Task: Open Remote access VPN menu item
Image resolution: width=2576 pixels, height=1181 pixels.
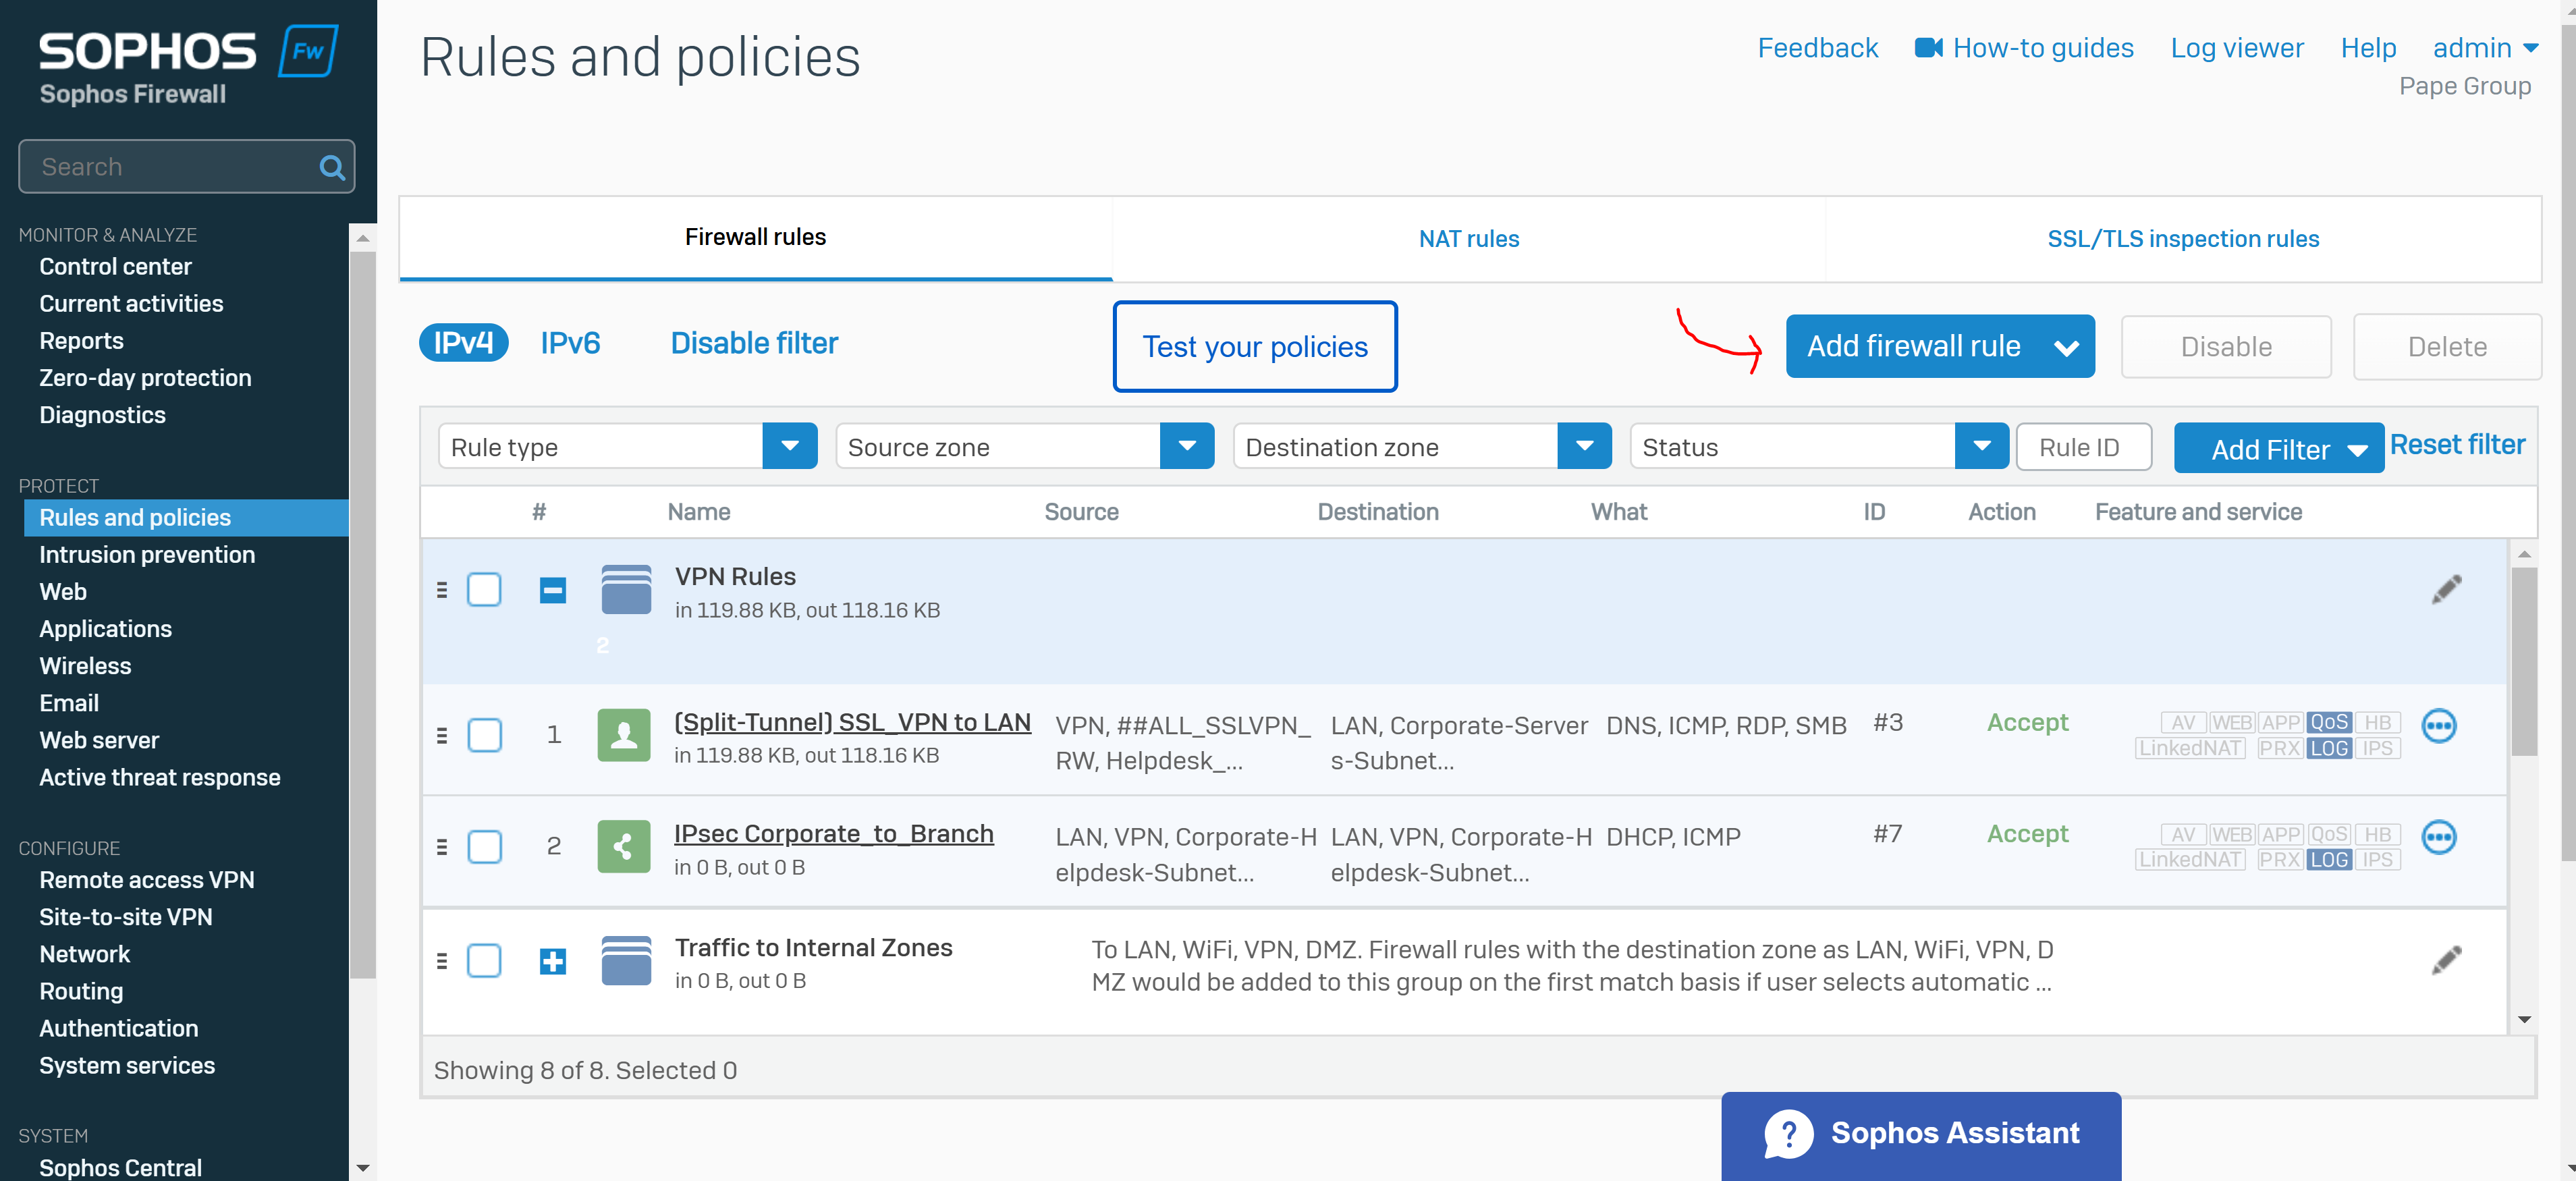Action: point(147,880)
